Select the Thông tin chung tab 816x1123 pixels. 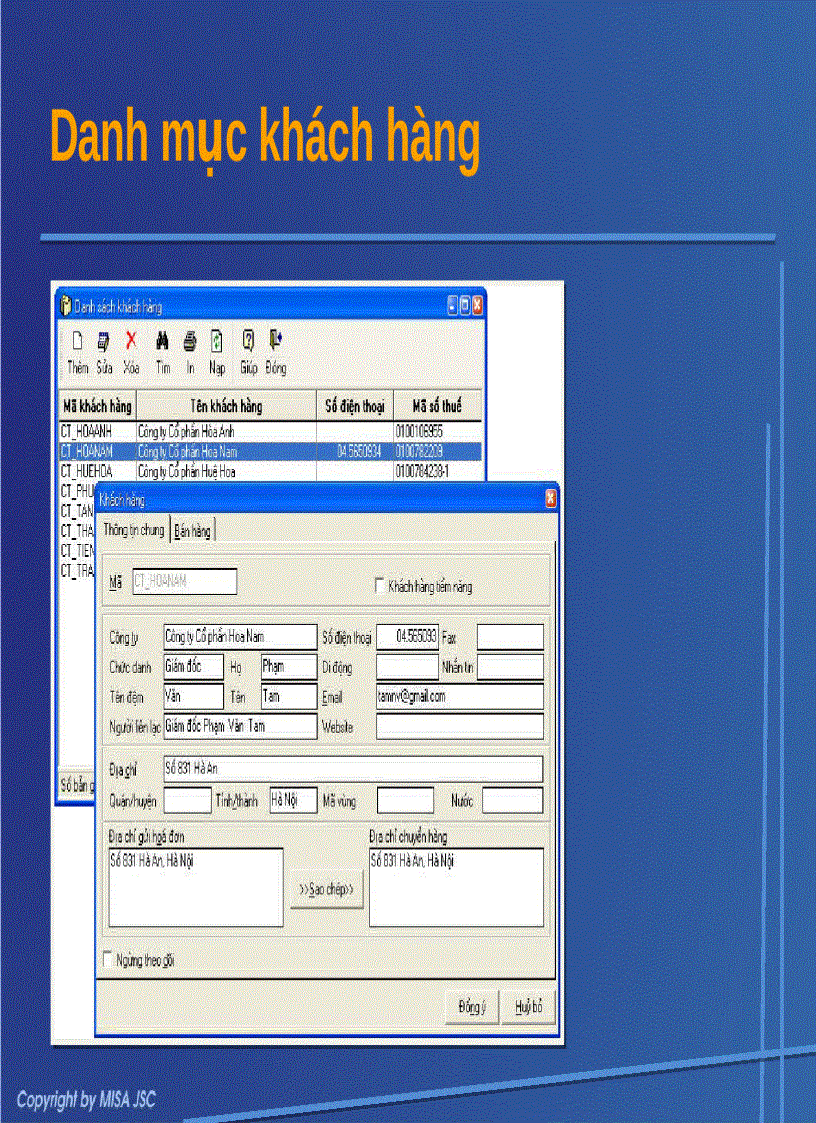coord(134,530)
